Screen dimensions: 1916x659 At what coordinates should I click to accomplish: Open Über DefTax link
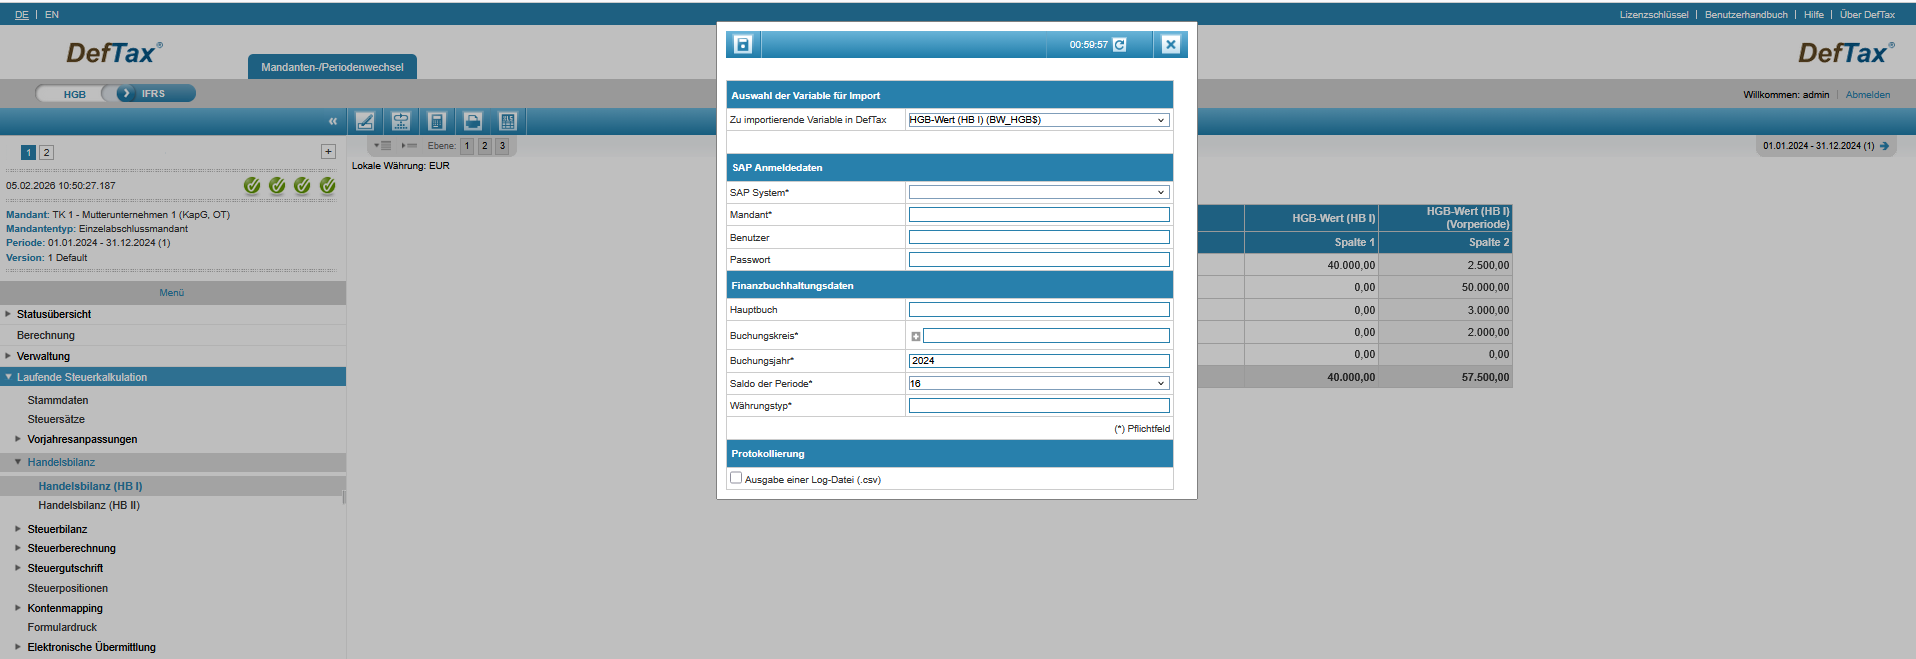[x=1867, y=15]
